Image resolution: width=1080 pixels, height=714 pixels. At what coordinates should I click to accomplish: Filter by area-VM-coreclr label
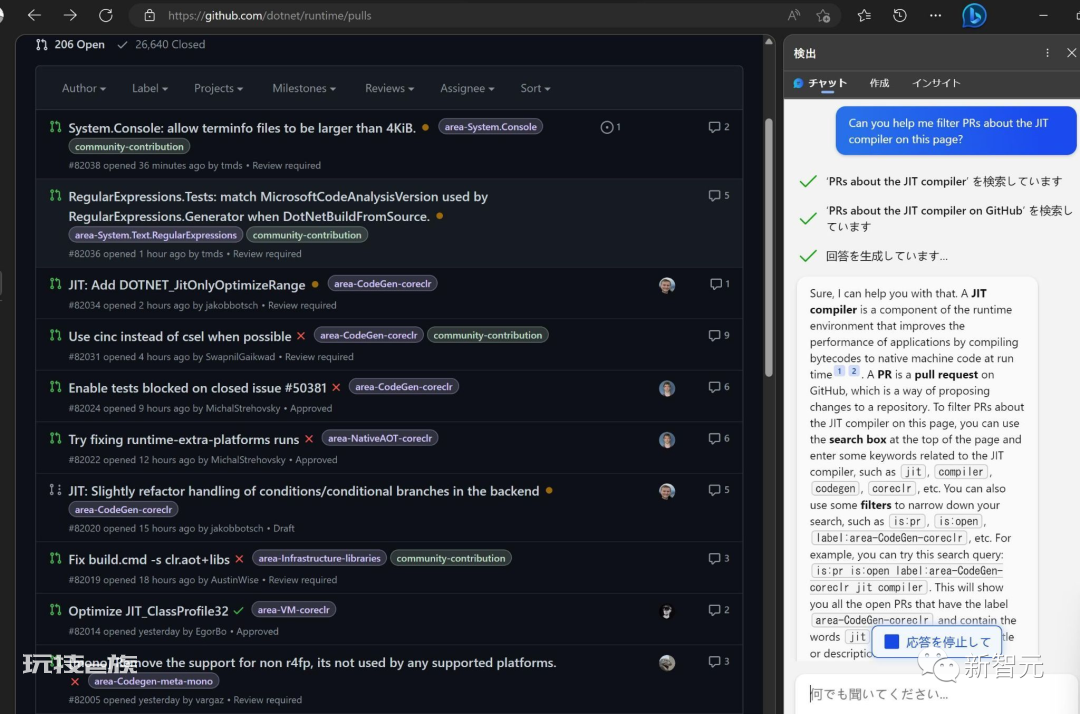tap(293, 610)
